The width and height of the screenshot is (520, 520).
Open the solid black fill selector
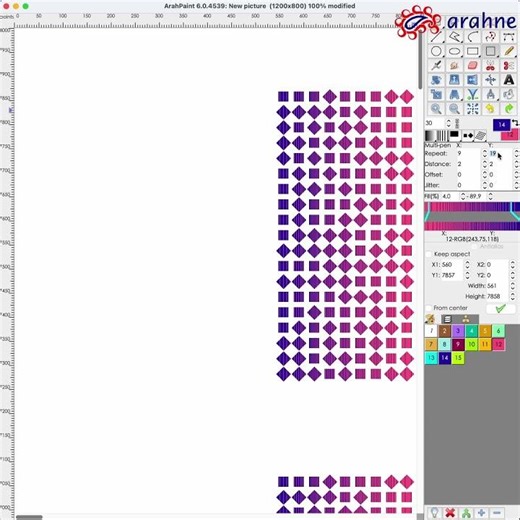(x=454, y=135)
